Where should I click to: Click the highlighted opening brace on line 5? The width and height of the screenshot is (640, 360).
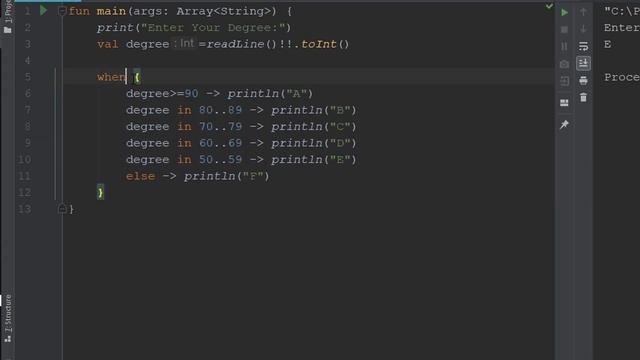tap(137, 77)
